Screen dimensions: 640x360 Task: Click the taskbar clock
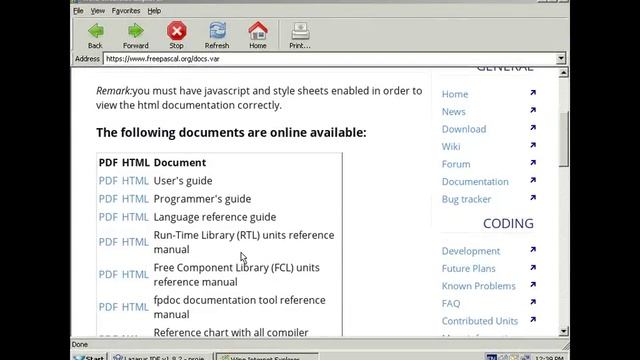(549, 358)
